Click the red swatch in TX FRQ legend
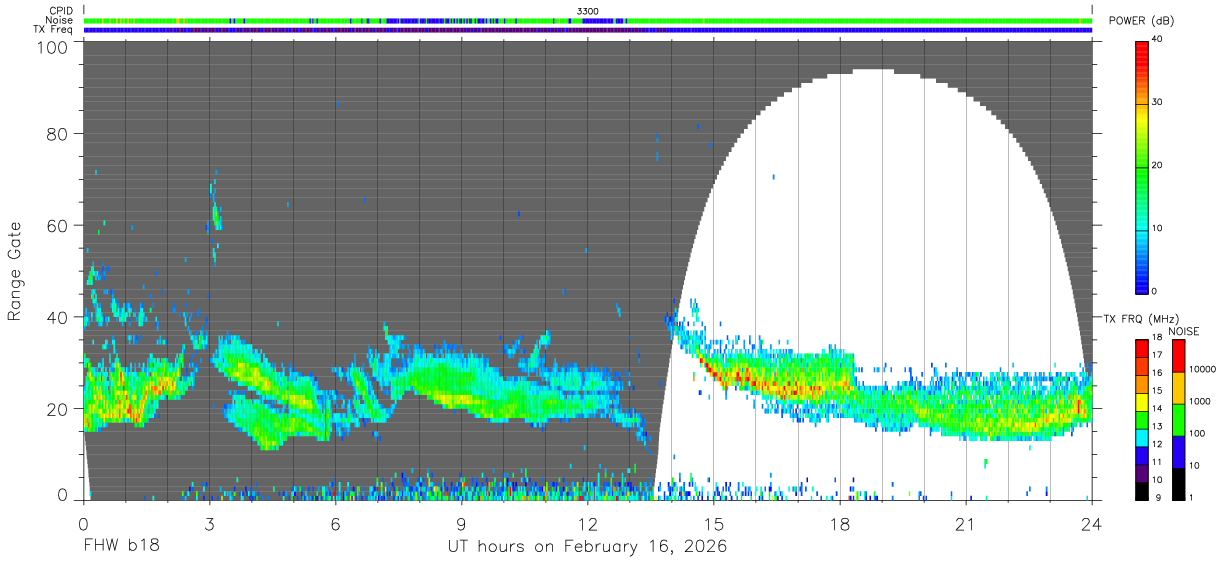This screenshot has height=567, width=1228. 1142,349
